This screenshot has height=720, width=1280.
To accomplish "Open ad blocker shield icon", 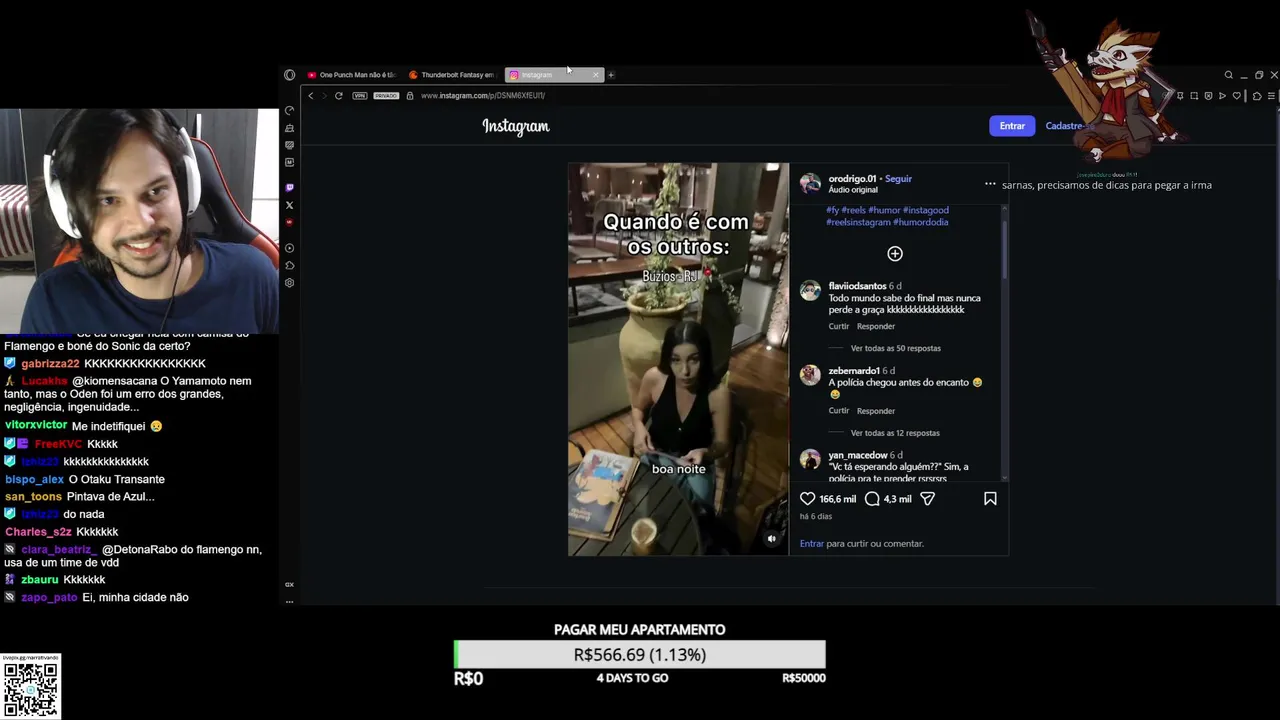I will pos(1208,96).
